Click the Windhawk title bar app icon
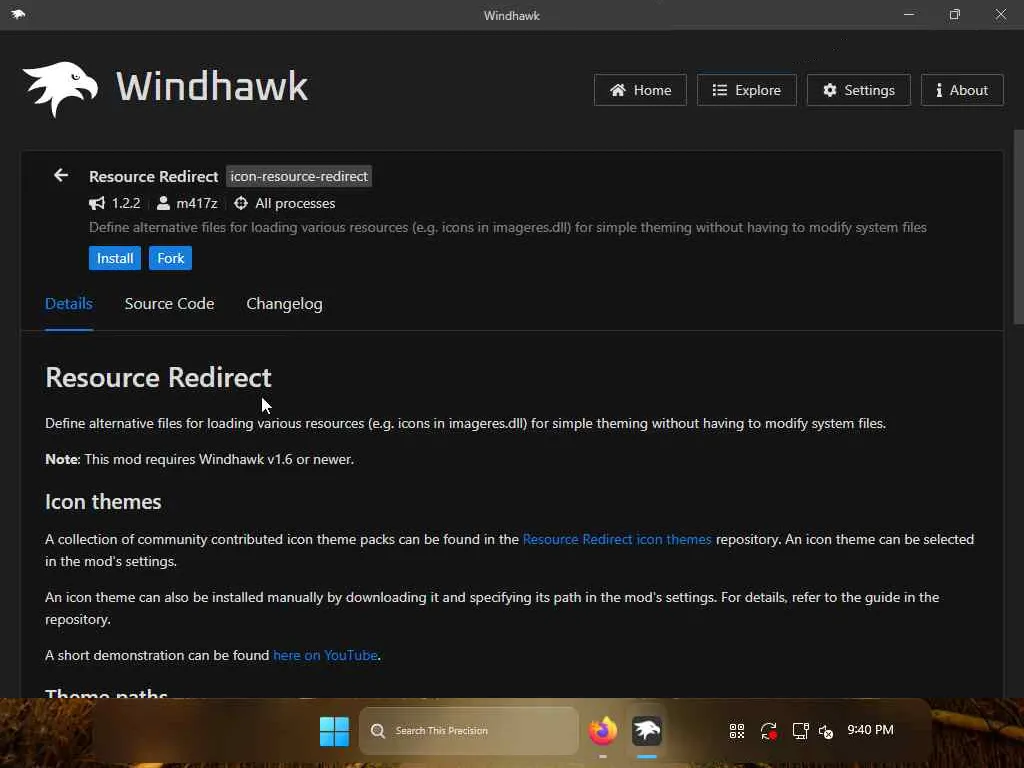The height and width of the screenshot is (768, 1024). [x=18, y=14]
